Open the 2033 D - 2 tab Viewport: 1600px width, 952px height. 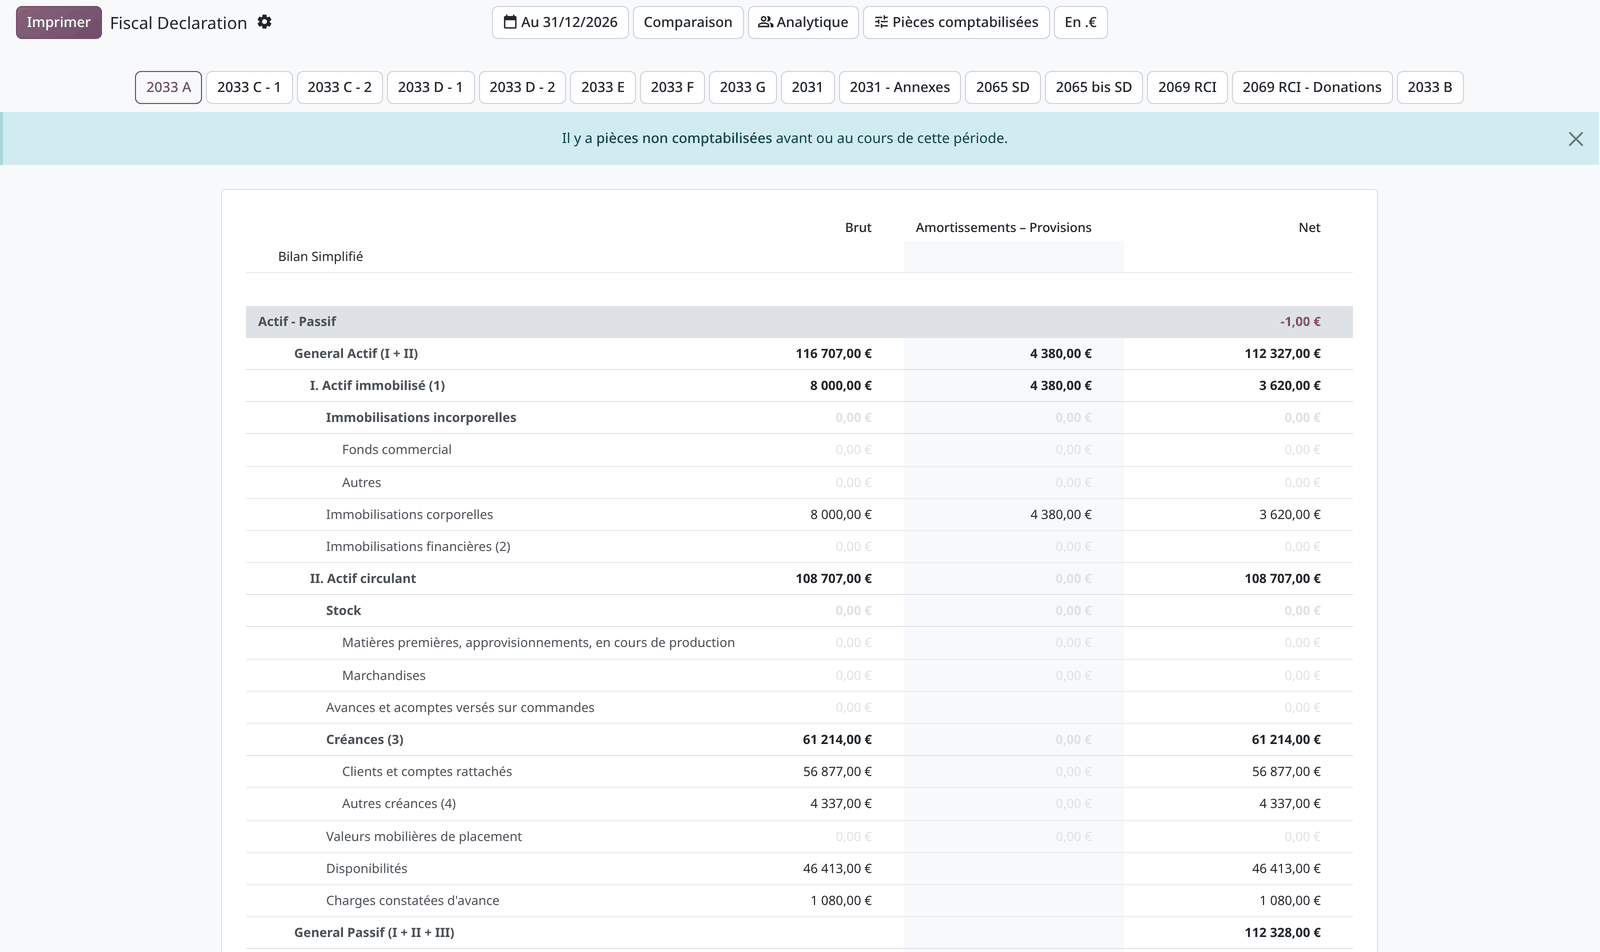[x=522, y=87]
